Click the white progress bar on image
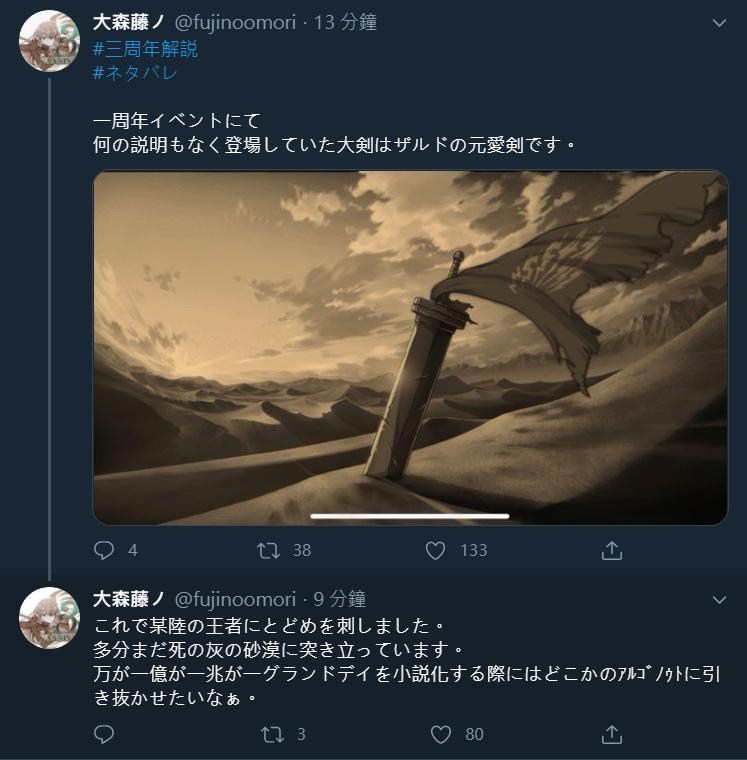 pos(410,516)
